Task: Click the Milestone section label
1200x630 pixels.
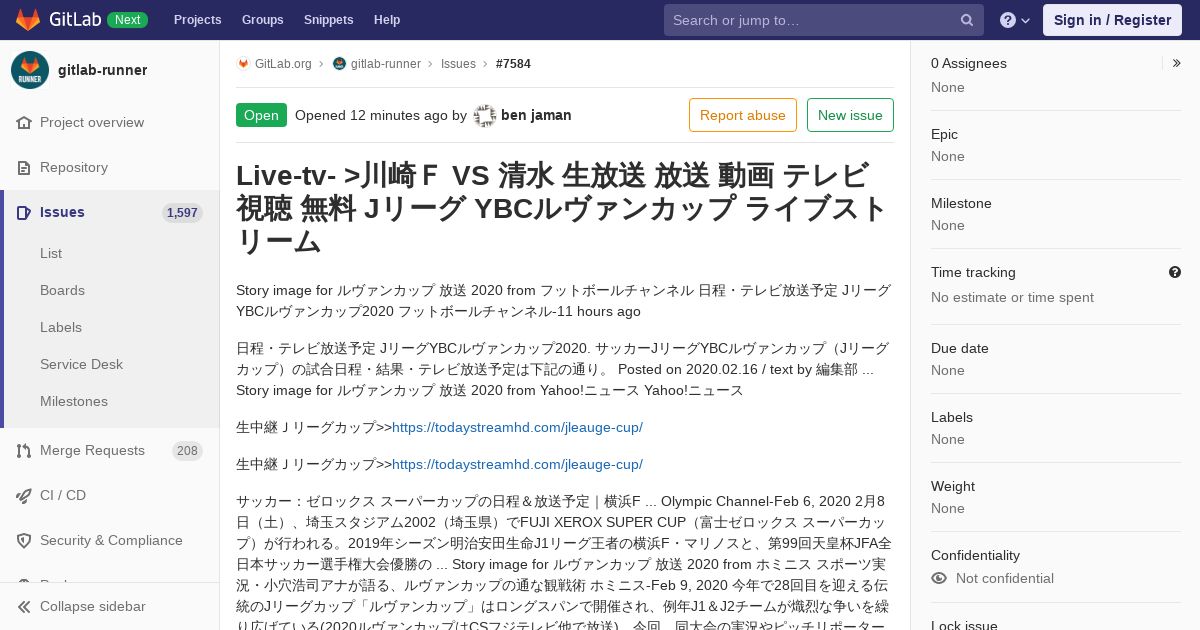Action: [961, 203]
